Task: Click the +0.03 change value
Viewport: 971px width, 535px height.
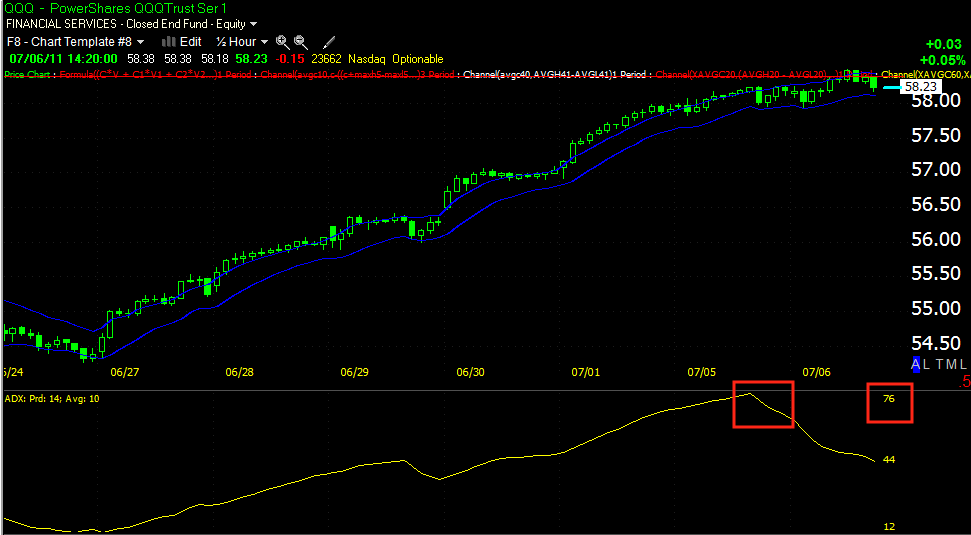Action: coord(945,45)
